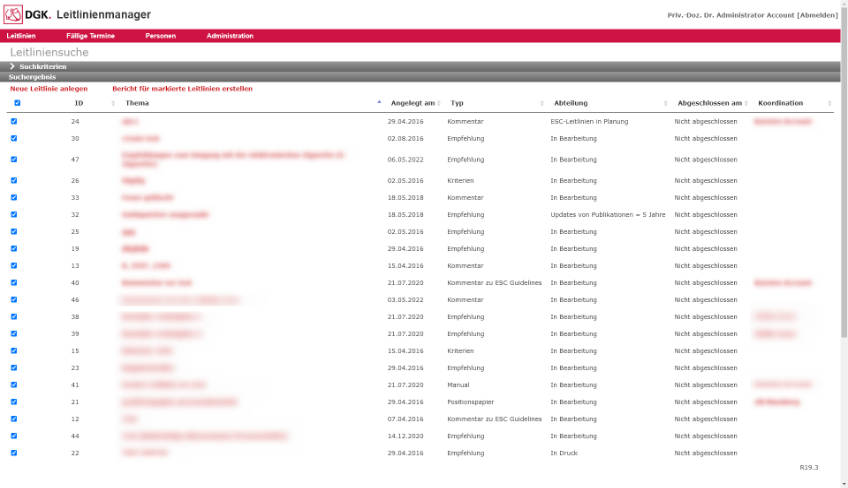Open Koordination link in ID 21 row

(777, 402)
